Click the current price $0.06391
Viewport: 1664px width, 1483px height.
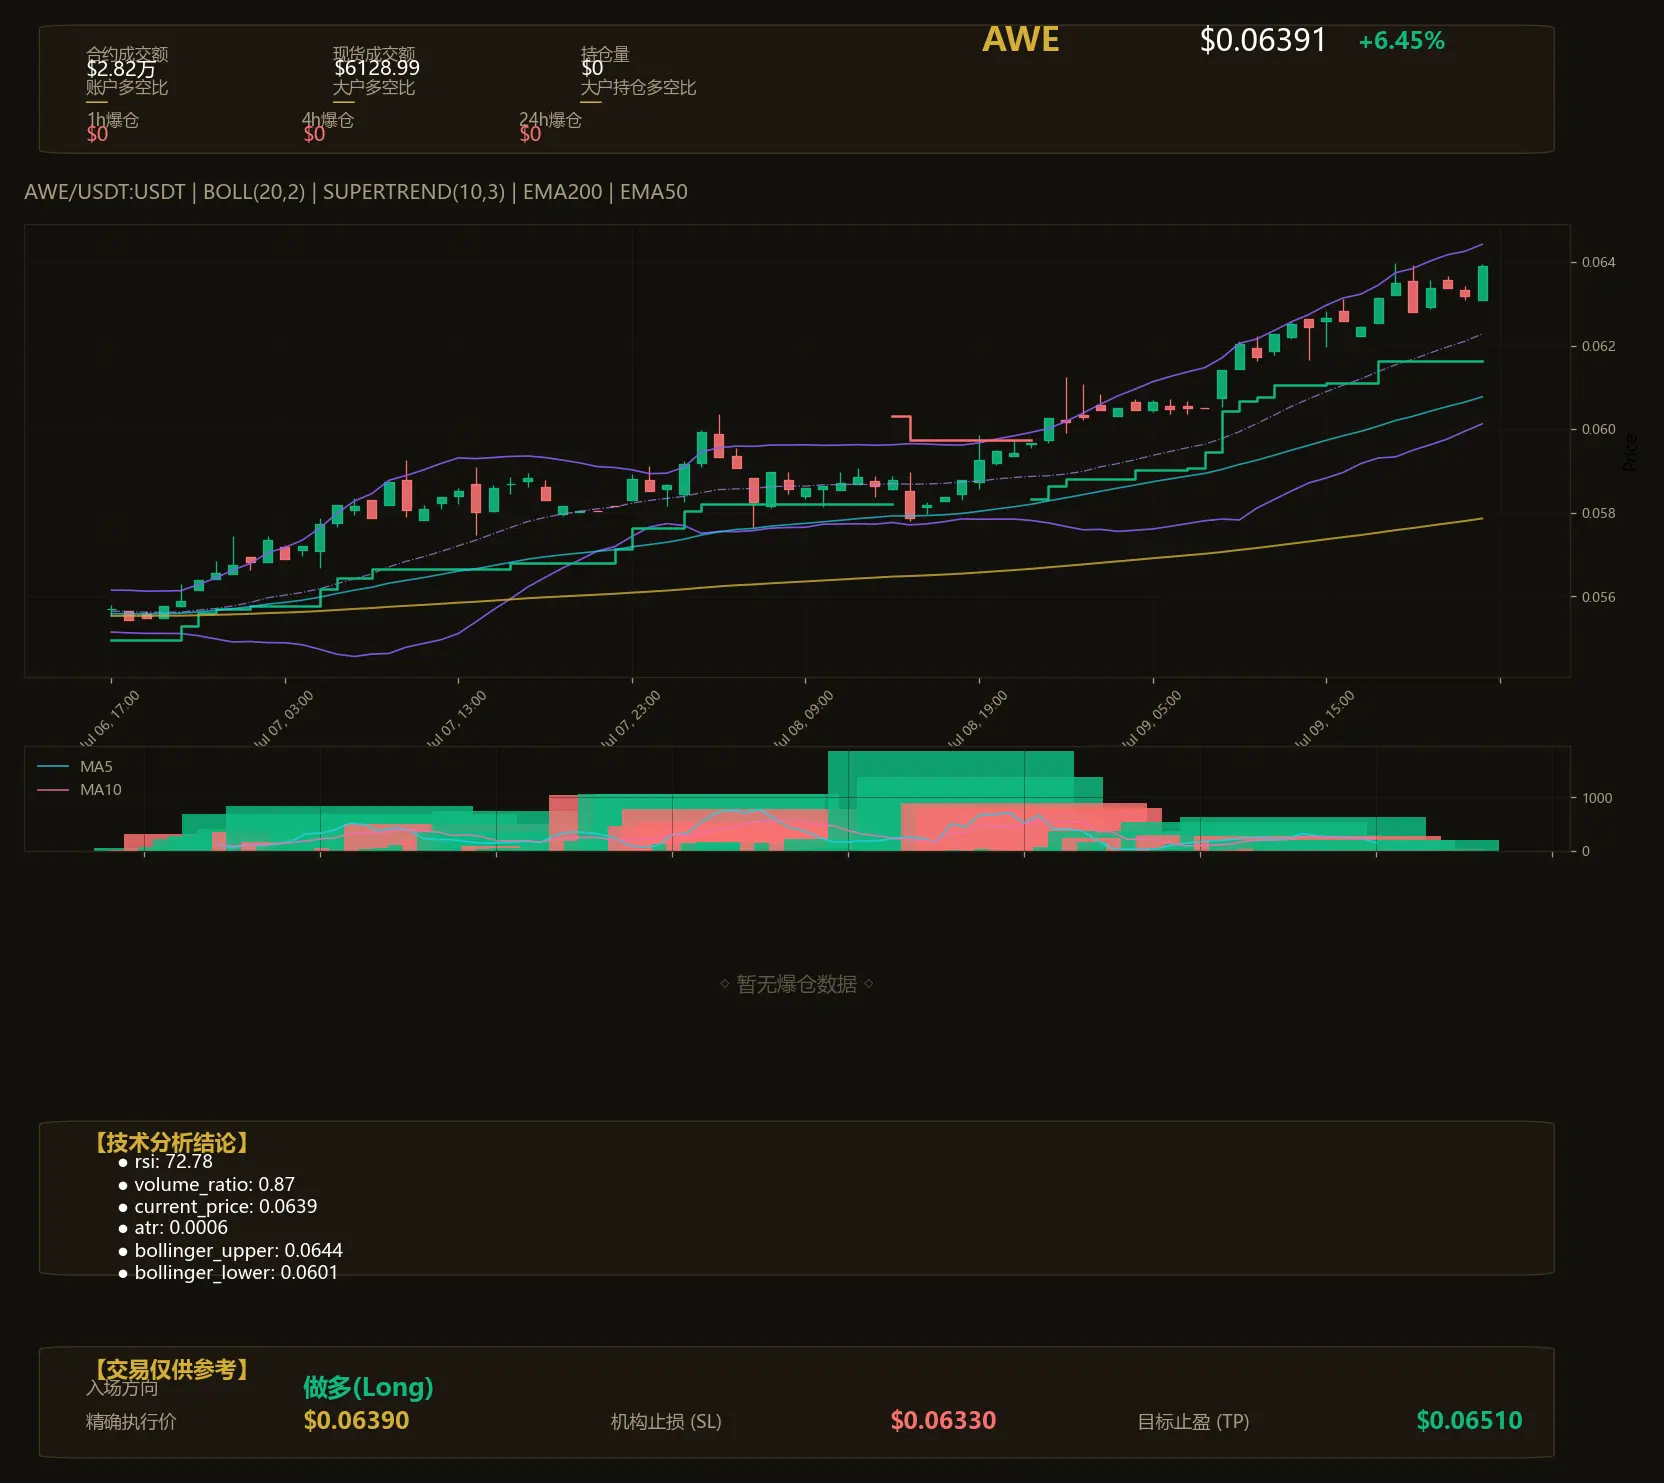[1262, 40]
